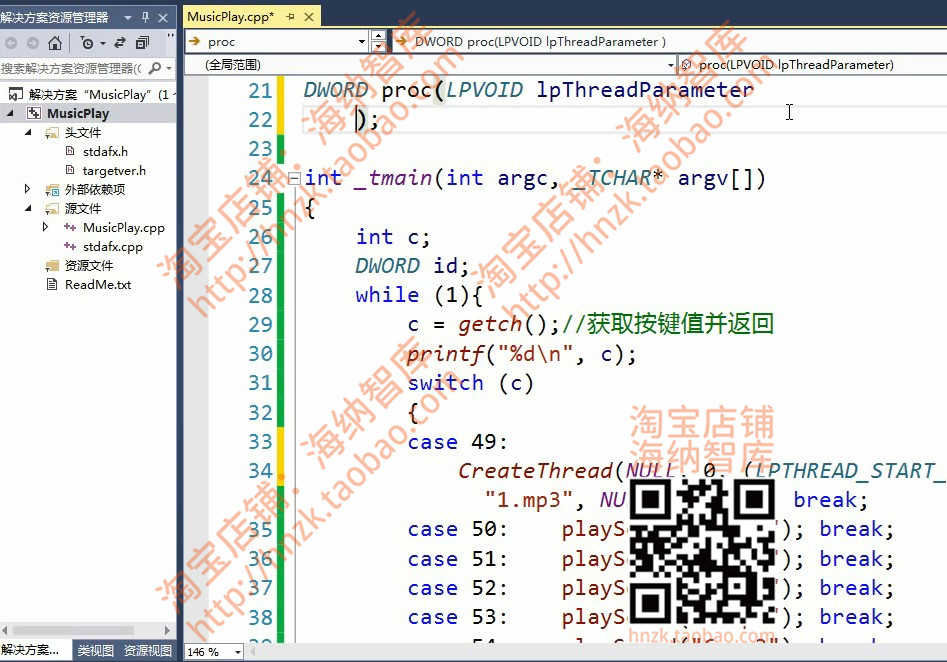
Task: Click the project icon beside MusicPlay project
Action: 34,114
